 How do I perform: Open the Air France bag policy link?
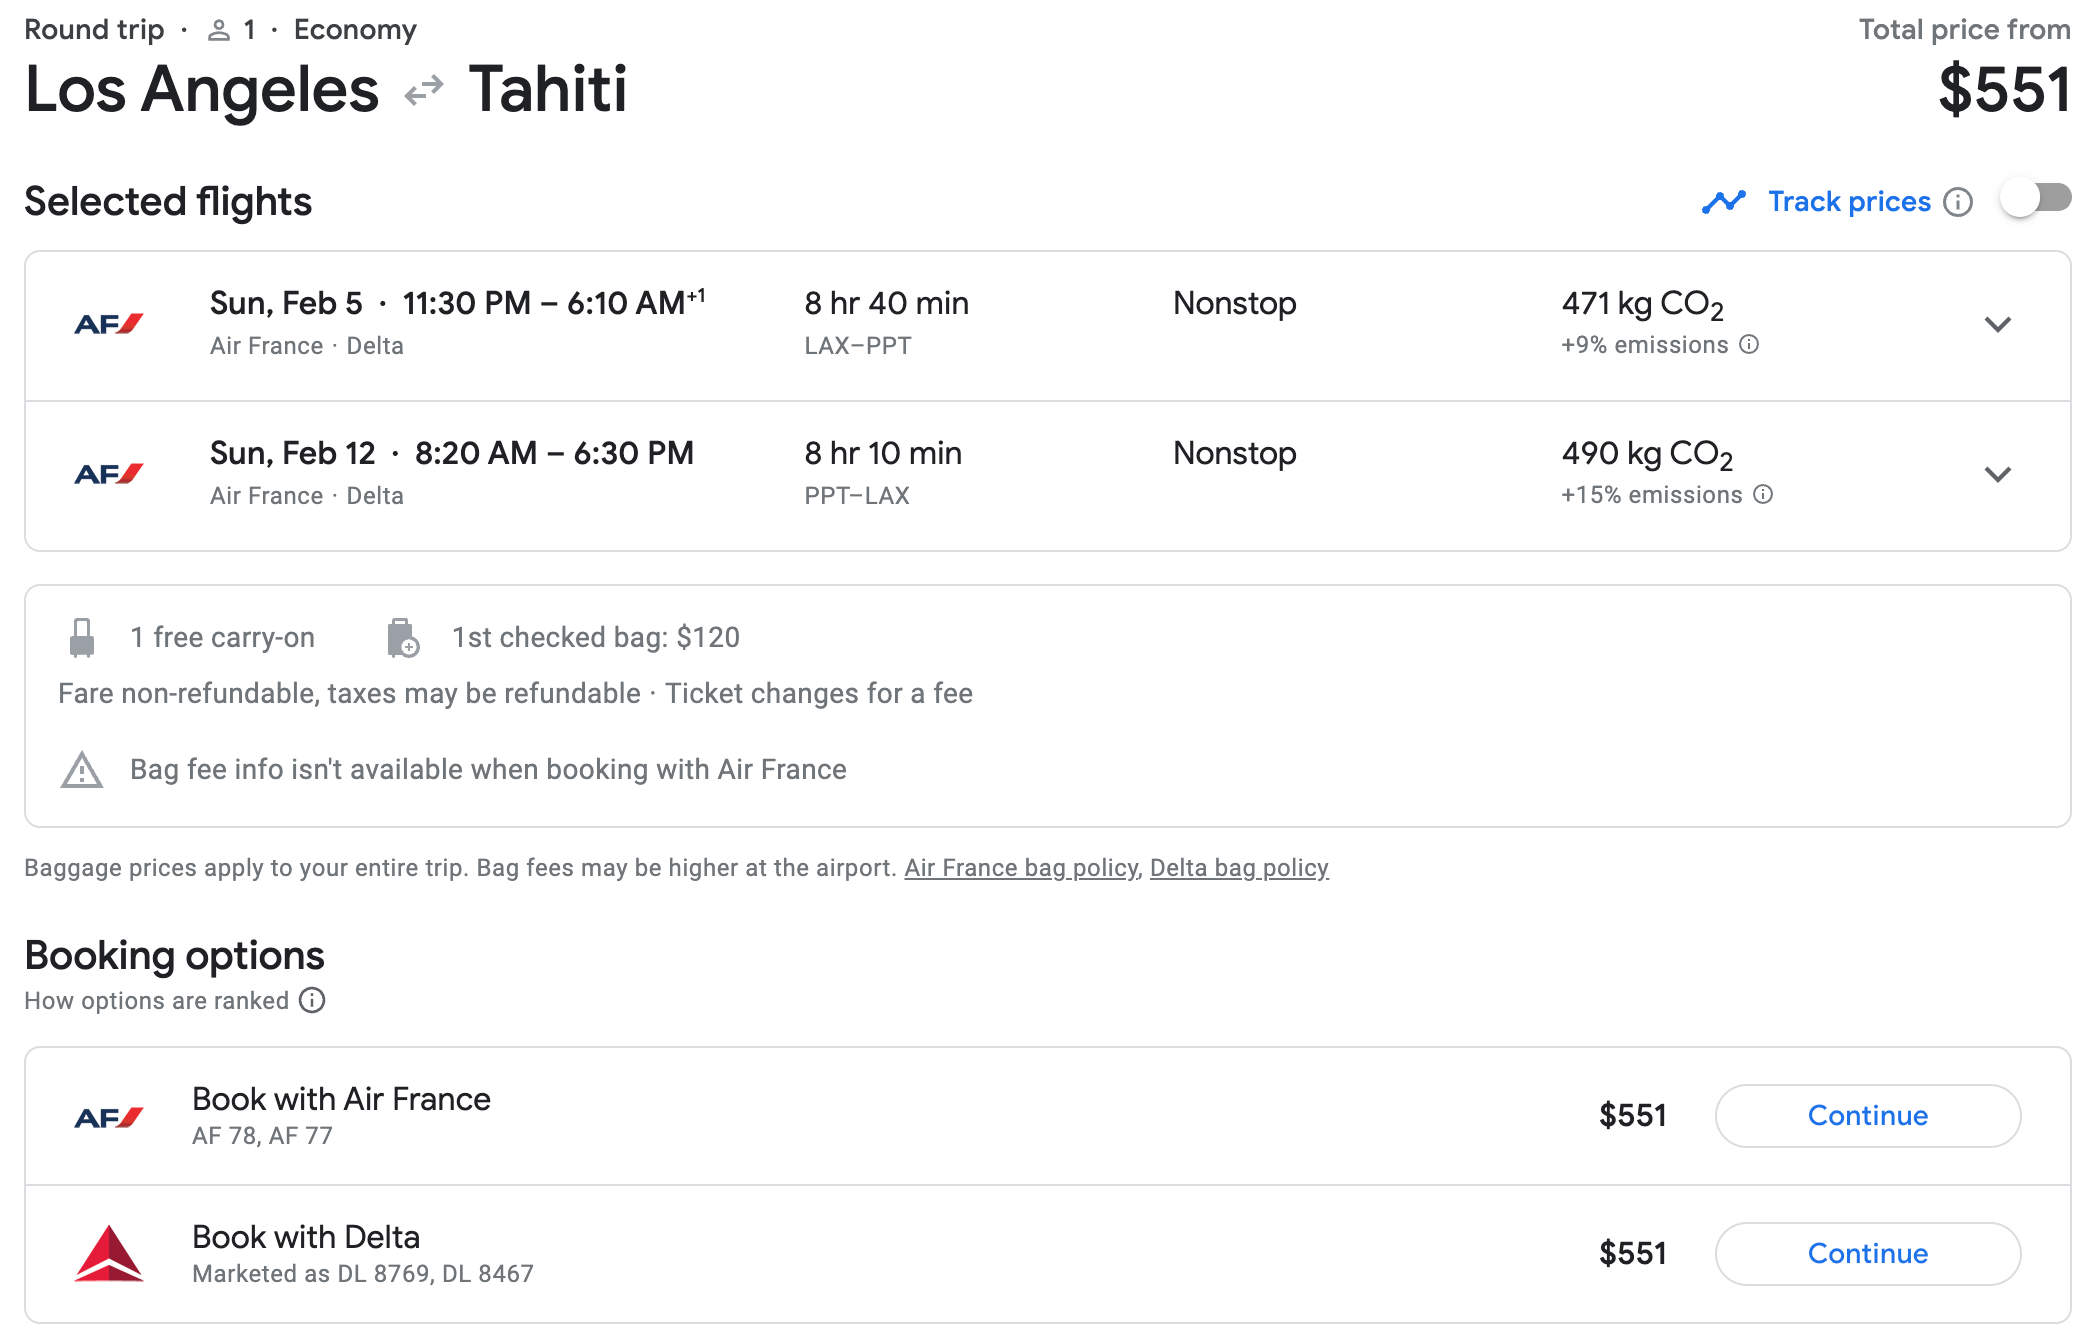(x=1021, y=868)
